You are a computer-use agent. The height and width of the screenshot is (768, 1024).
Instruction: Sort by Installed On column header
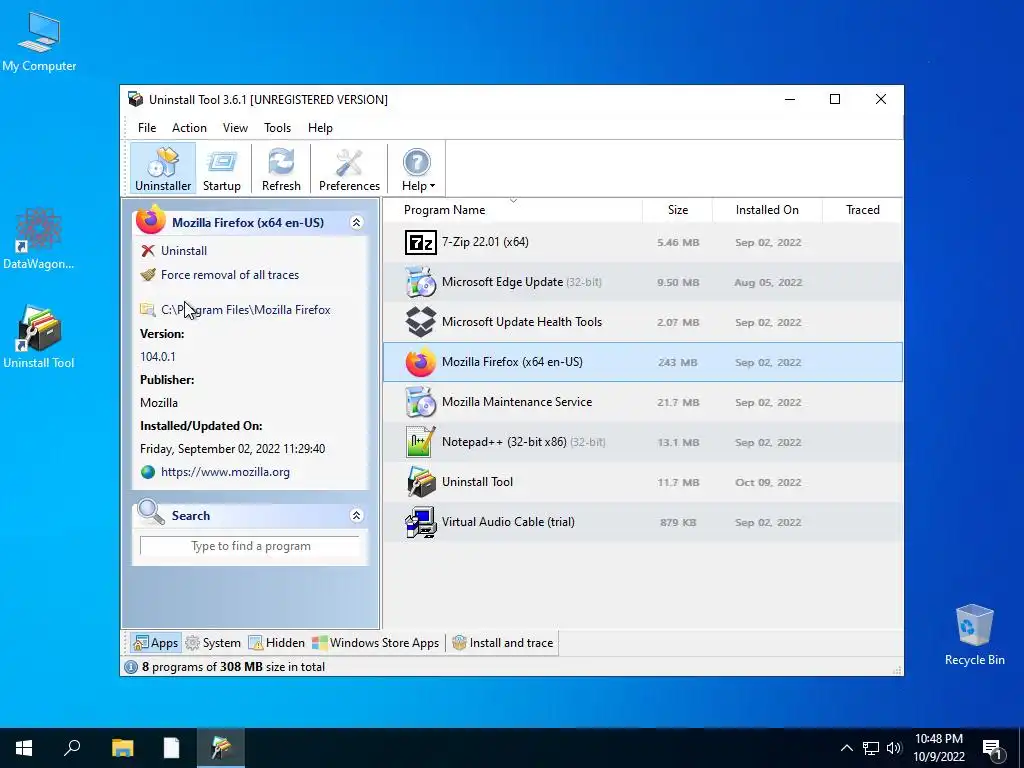tap(767, 210)
